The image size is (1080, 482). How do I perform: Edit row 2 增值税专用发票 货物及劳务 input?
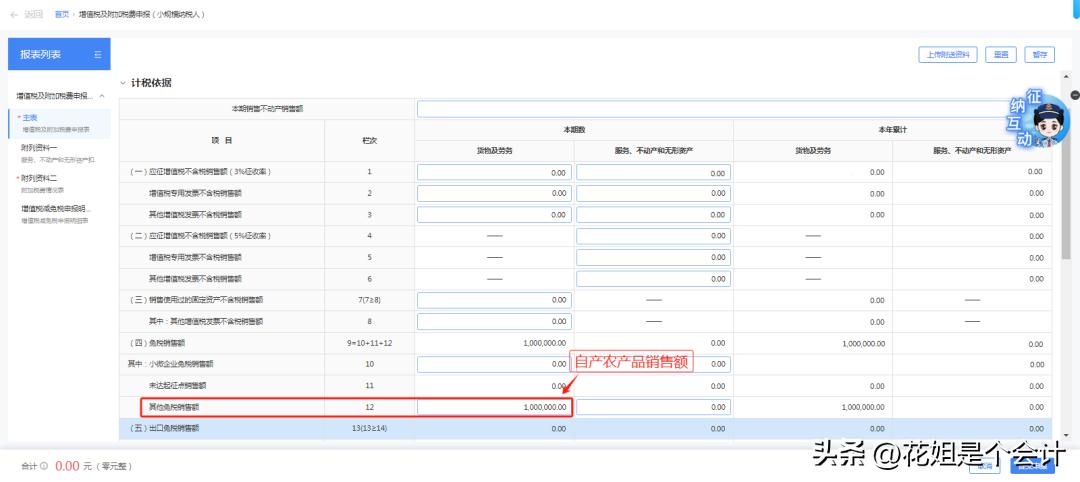point(494,193)
